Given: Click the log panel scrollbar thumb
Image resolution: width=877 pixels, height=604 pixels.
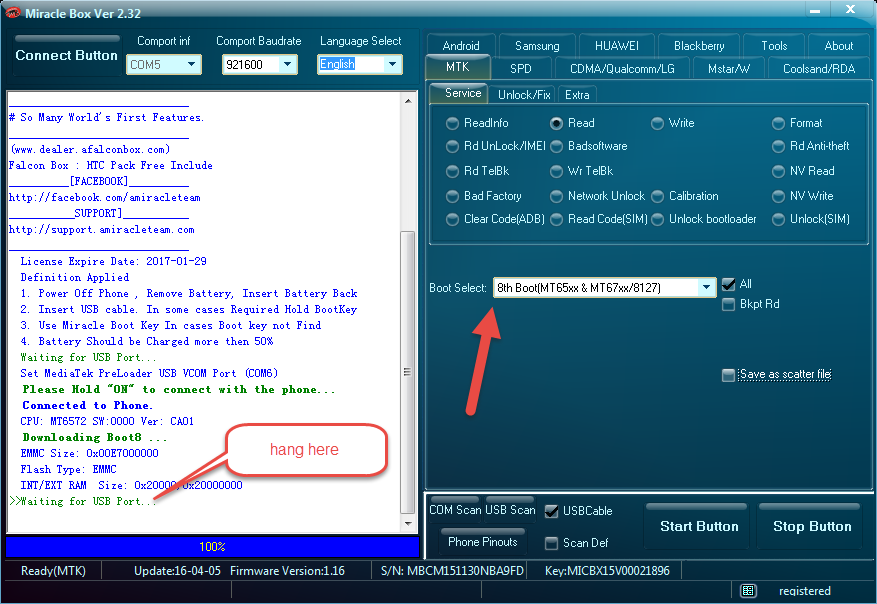Looking at the screenshot, I should (408, 372).
